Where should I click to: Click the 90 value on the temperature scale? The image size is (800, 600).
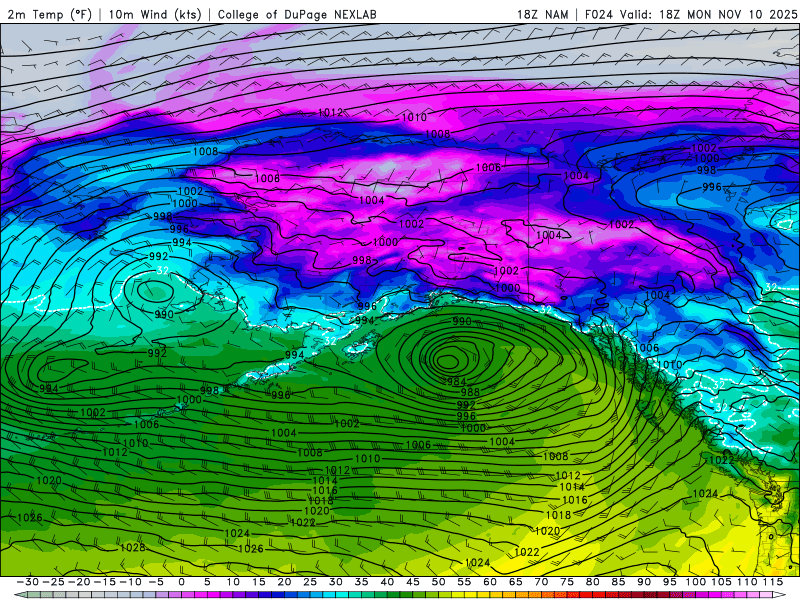click(643, 582)
